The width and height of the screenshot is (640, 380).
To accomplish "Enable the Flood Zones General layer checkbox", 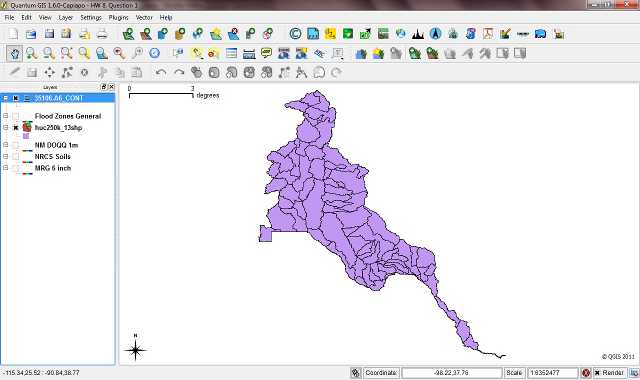I will [16, 116].
